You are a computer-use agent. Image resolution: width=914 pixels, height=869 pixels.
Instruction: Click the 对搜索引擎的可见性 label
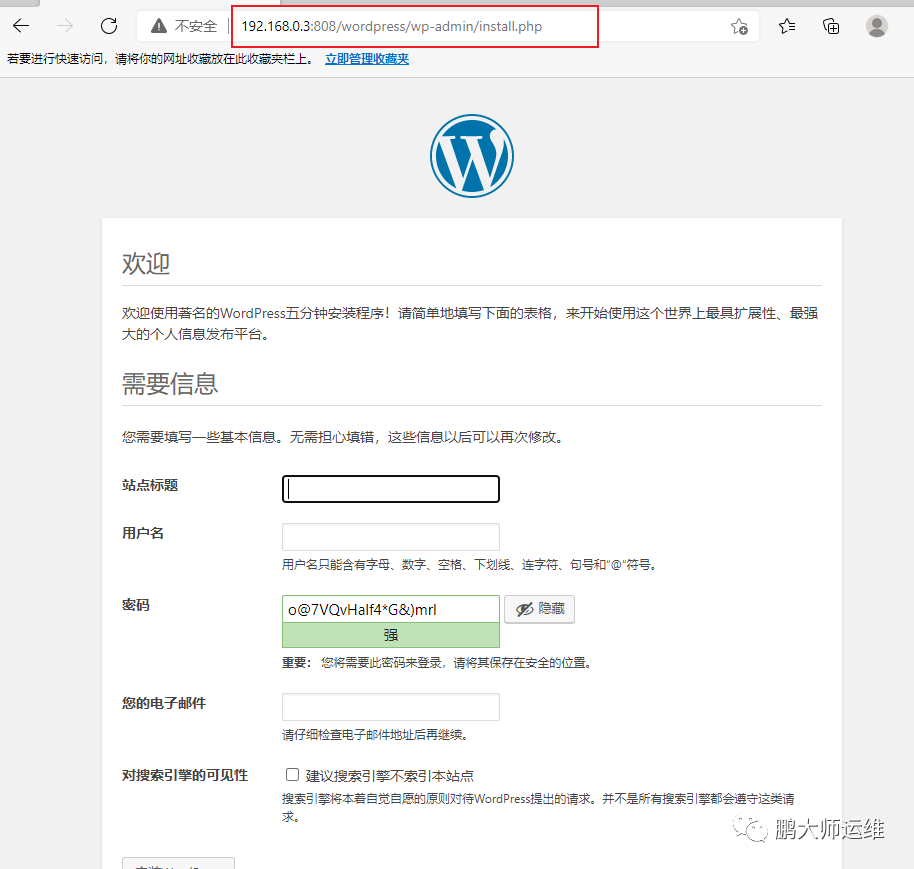click(x=185, y=775)
